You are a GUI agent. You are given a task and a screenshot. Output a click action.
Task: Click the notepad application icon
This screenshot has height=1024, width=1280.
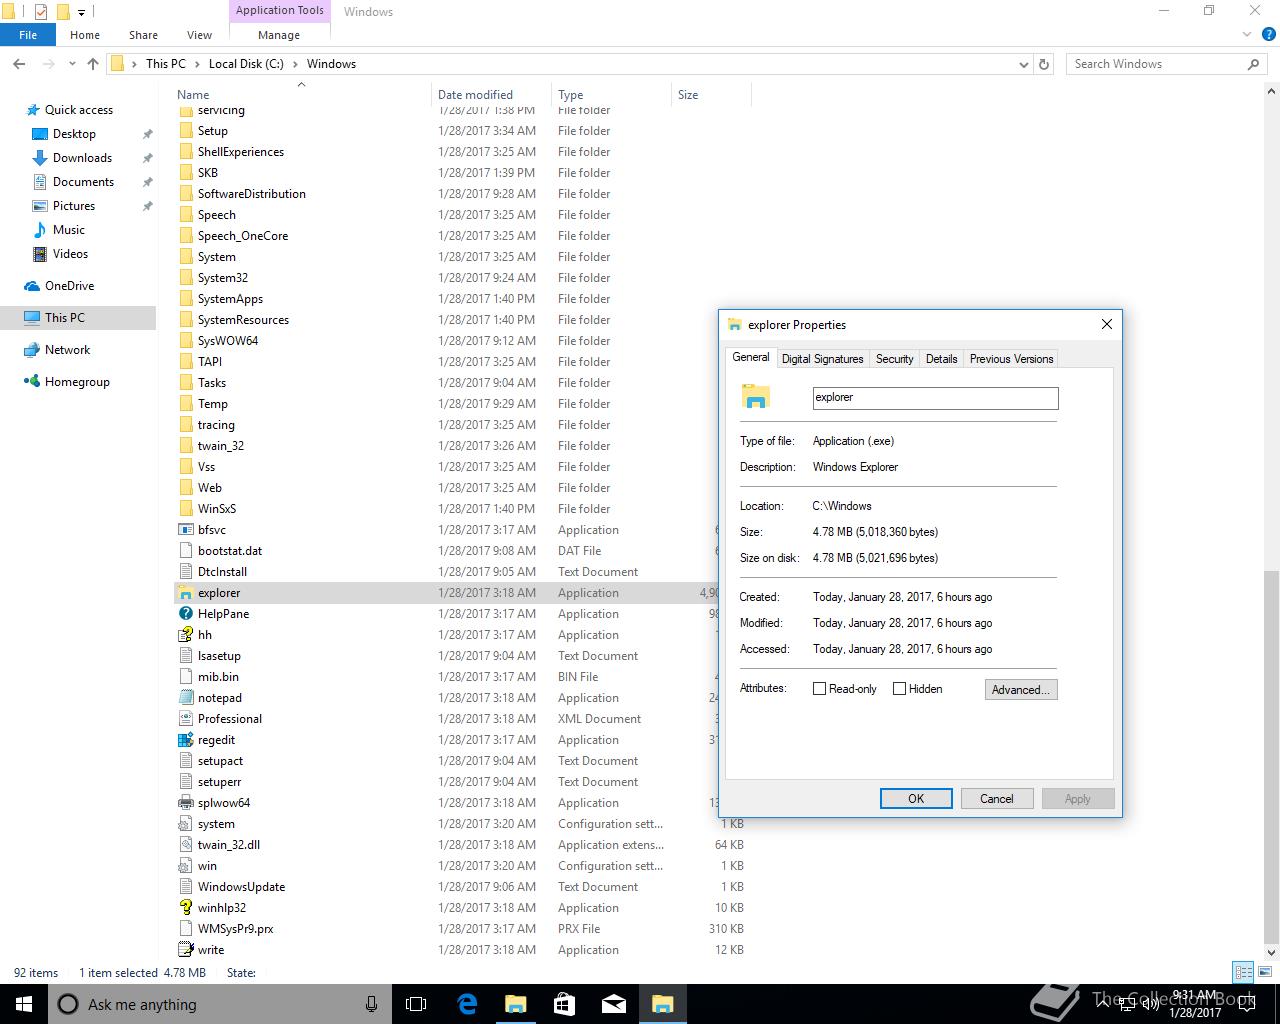click(185, 698)
